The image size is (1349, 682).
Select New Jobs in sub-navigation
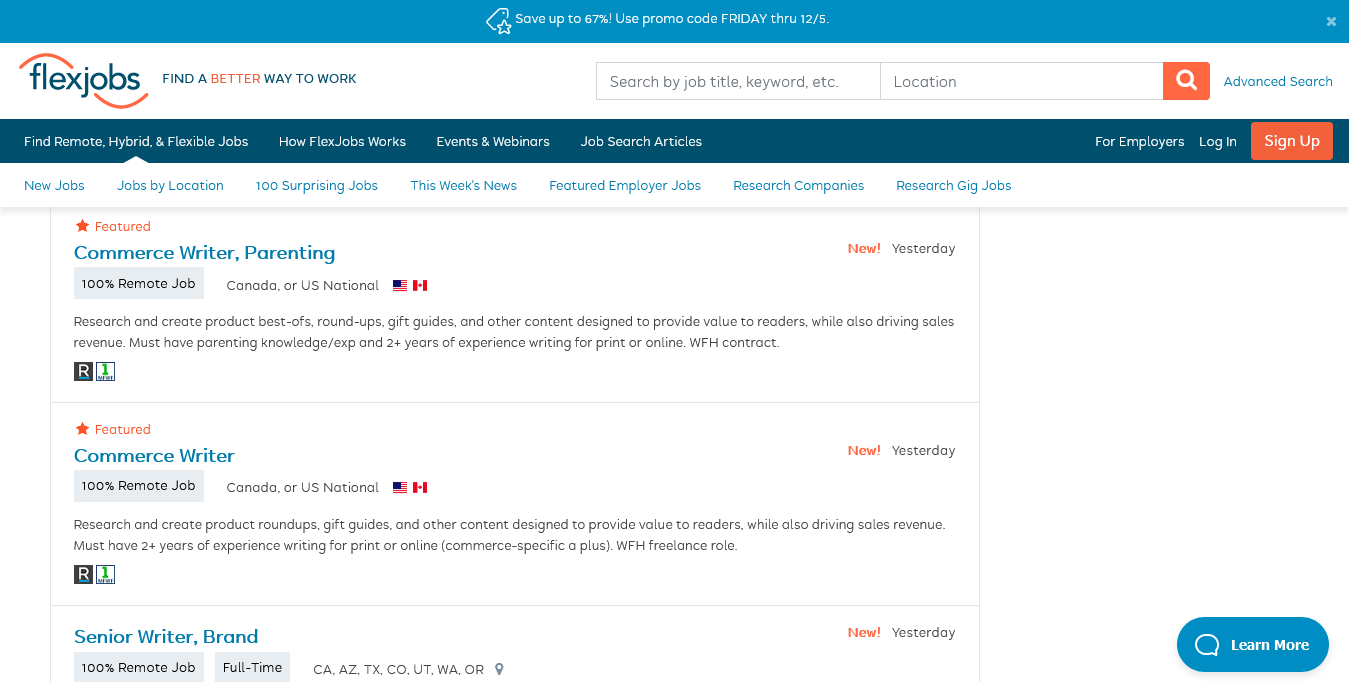coord(54,185)
